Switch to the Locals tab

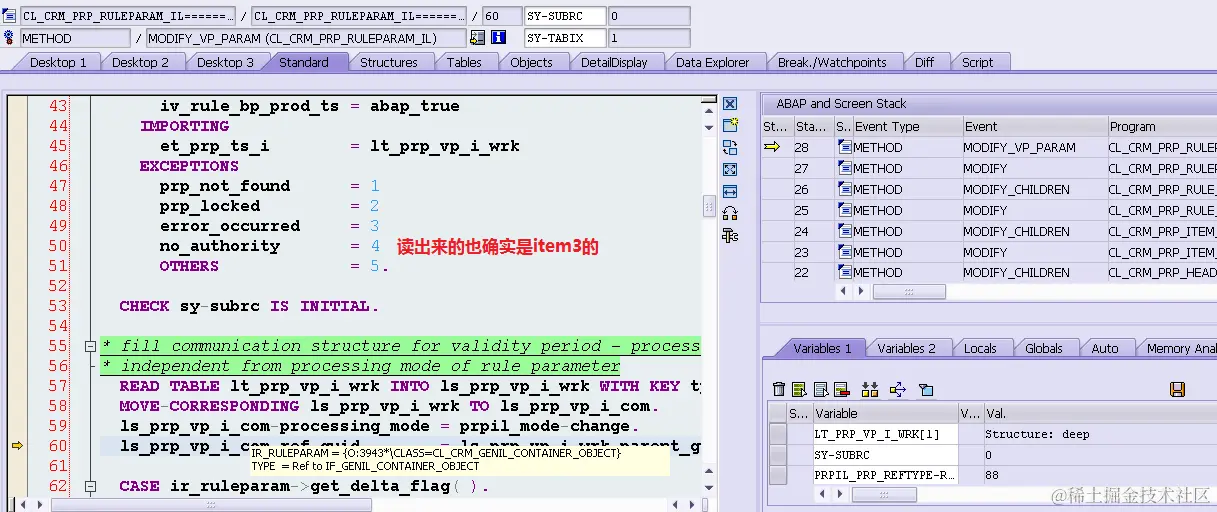point(980,348)
